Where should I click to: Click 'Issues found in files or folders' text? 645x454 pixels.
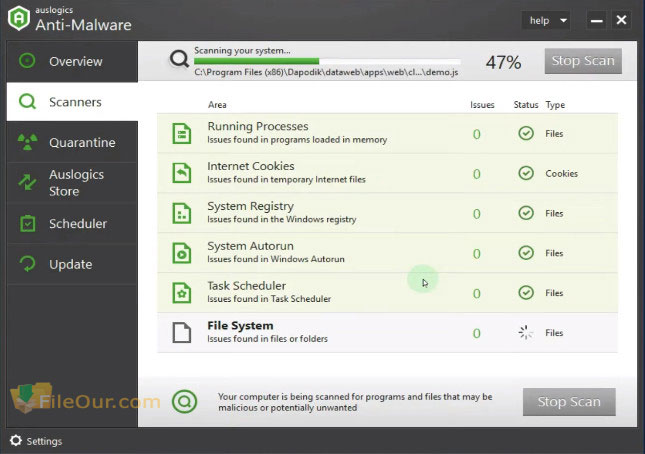coord(267,339)
